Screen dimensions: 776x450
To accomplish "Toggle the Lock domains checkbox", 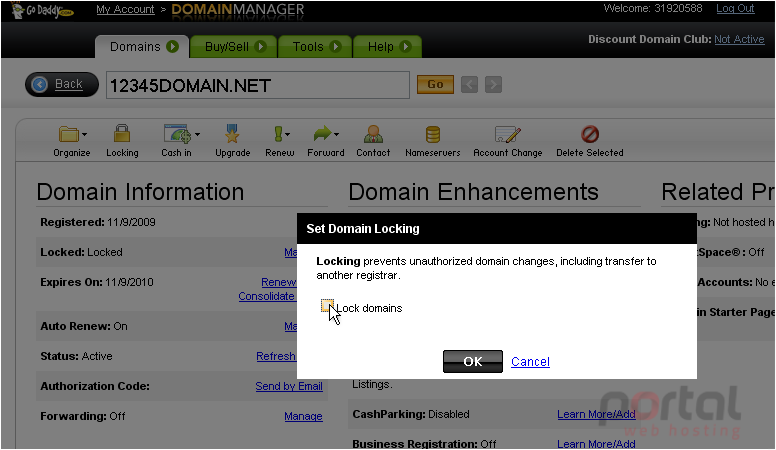I will [327, 306].
